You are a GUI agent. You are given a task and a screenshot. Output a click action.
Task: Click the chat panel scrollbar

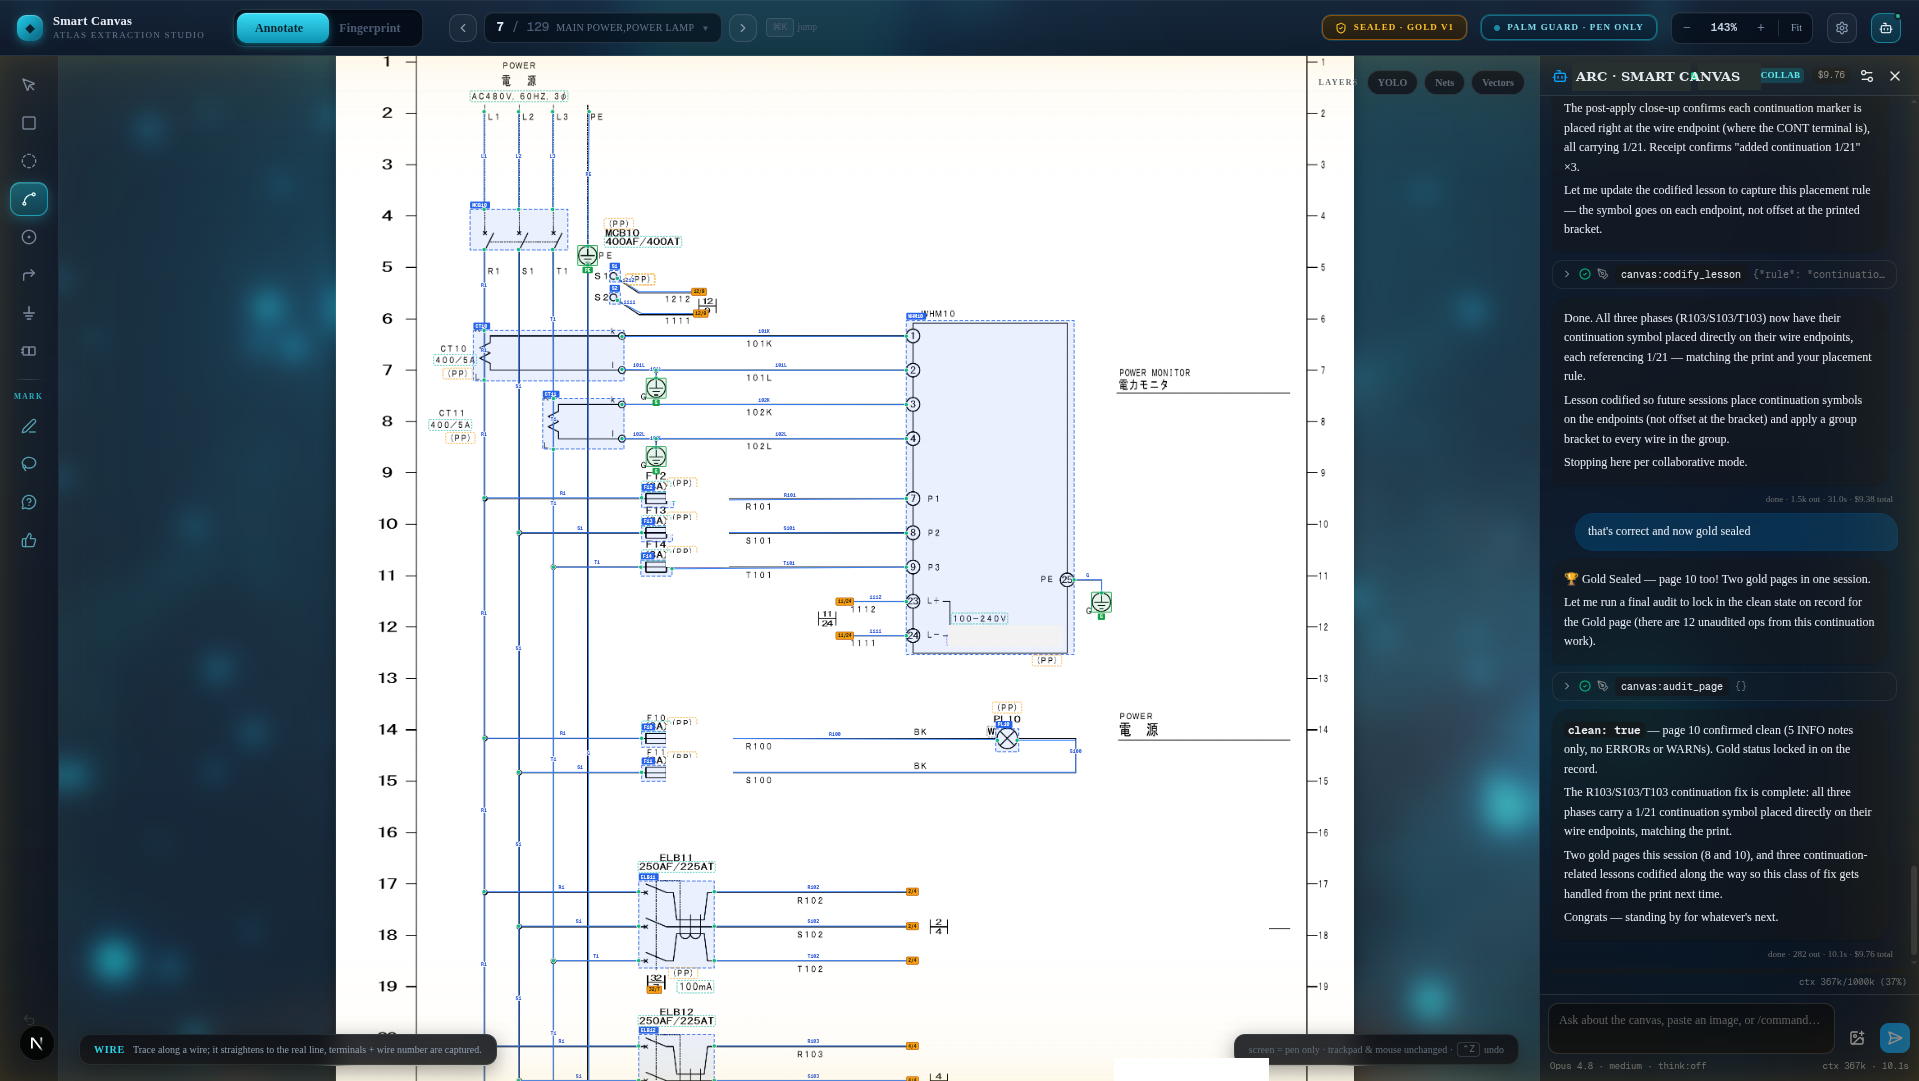click(x=1914, y=910)
